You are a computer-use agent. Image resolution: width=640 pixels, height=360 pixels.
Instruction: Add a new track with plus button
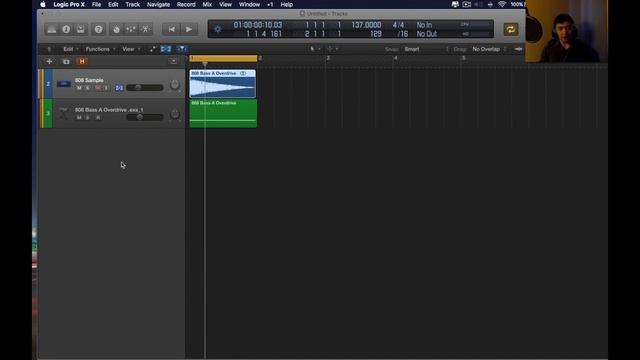coord(49,62)
